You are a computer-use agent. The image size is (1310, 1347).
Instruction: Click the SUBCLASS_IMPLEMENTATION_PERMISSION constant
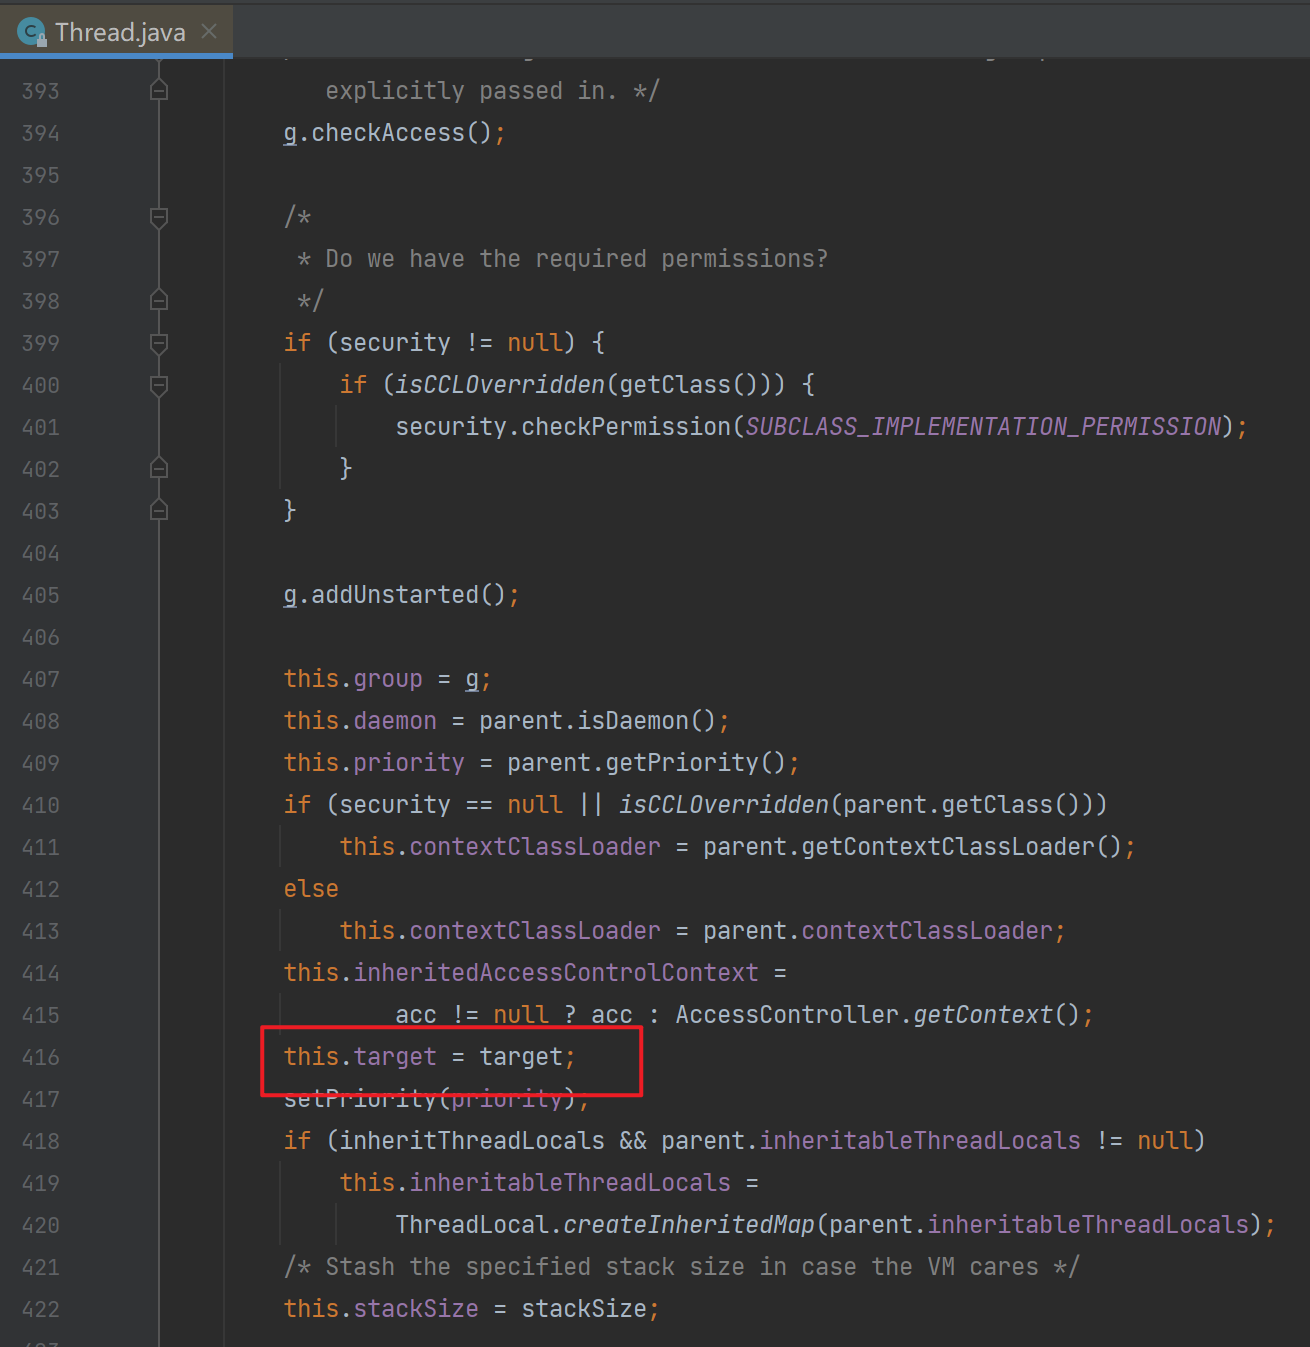[x=983, y=427]
